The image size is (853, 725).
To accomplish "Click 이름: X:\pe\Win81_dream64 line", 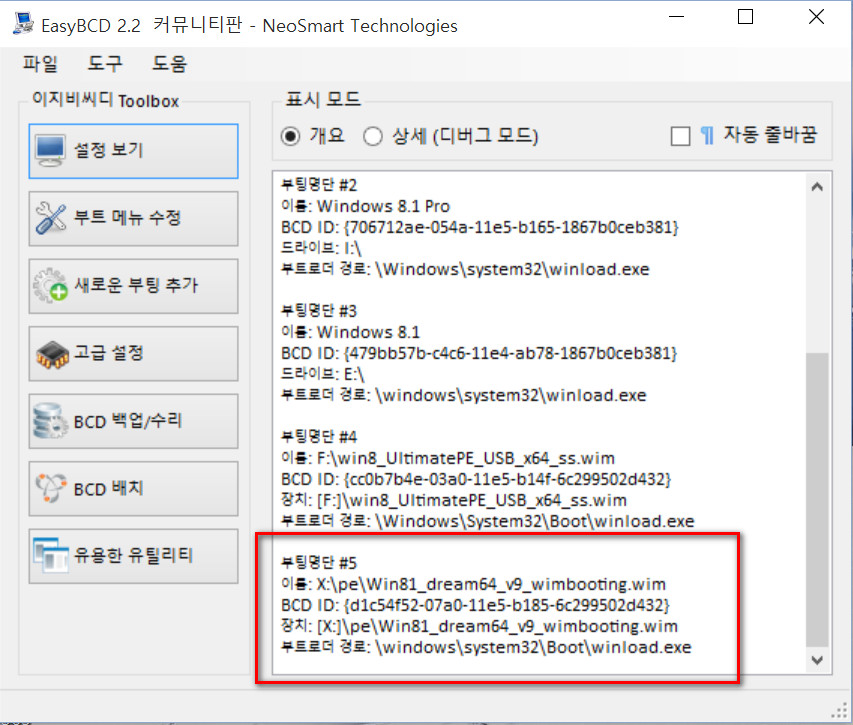I will [x=473, y=584].
